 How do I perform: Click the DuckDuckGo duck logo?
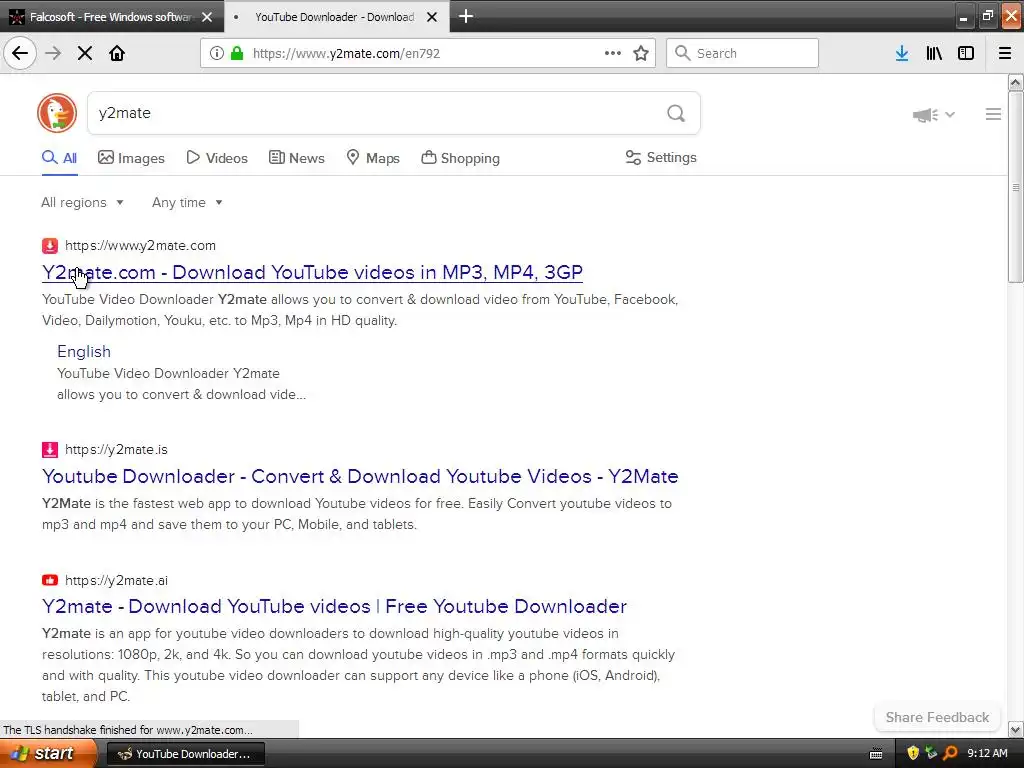pyautogui.click(x=57, y=113)
